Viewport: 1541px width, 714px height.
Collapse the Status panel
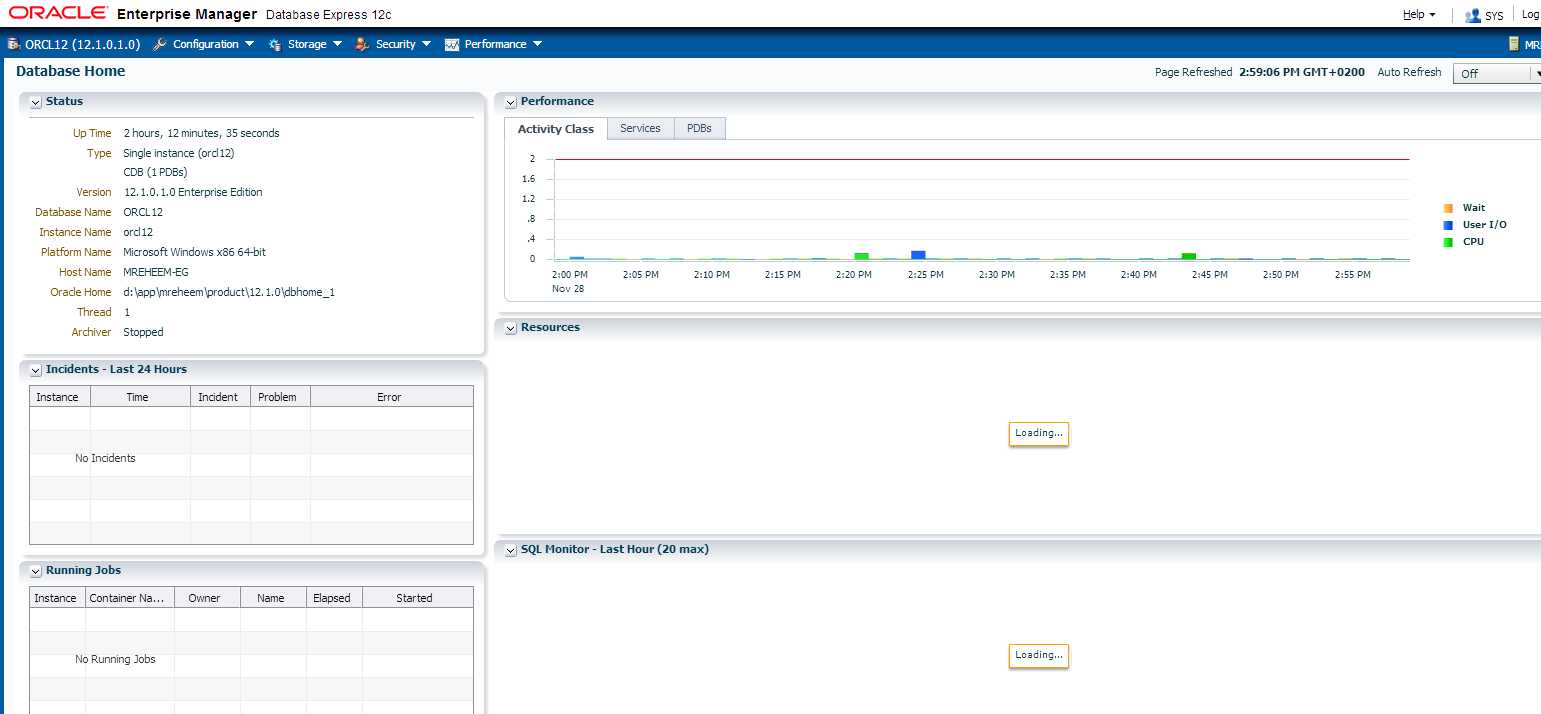click(35, 102)
